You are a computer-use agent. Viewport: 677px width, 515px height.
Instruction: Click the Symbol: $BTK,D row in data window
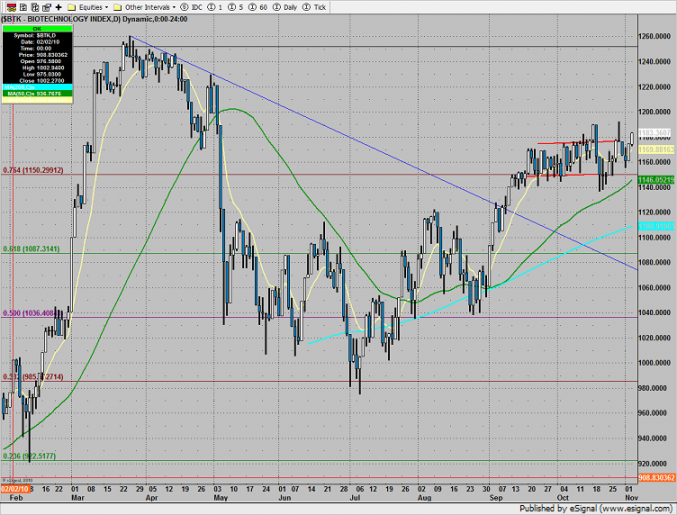coord(37,35)
